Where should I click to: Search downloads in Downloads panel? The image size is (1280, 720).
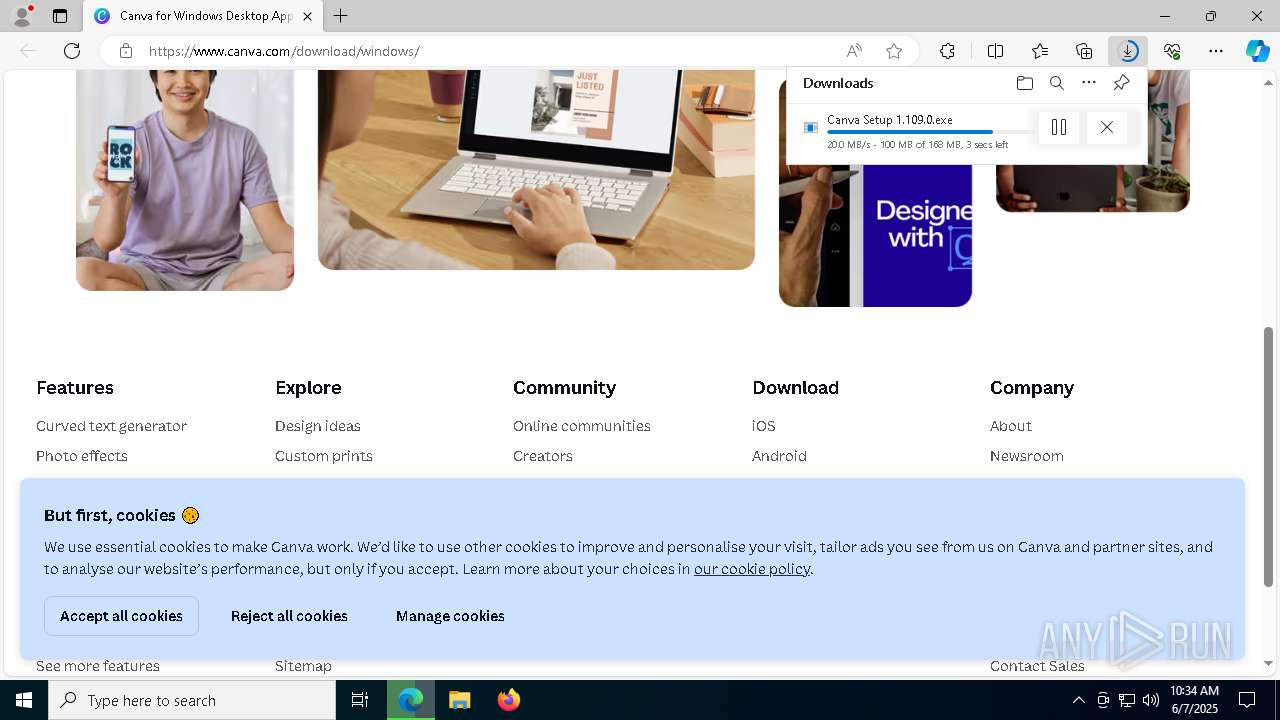point(1057,83)
